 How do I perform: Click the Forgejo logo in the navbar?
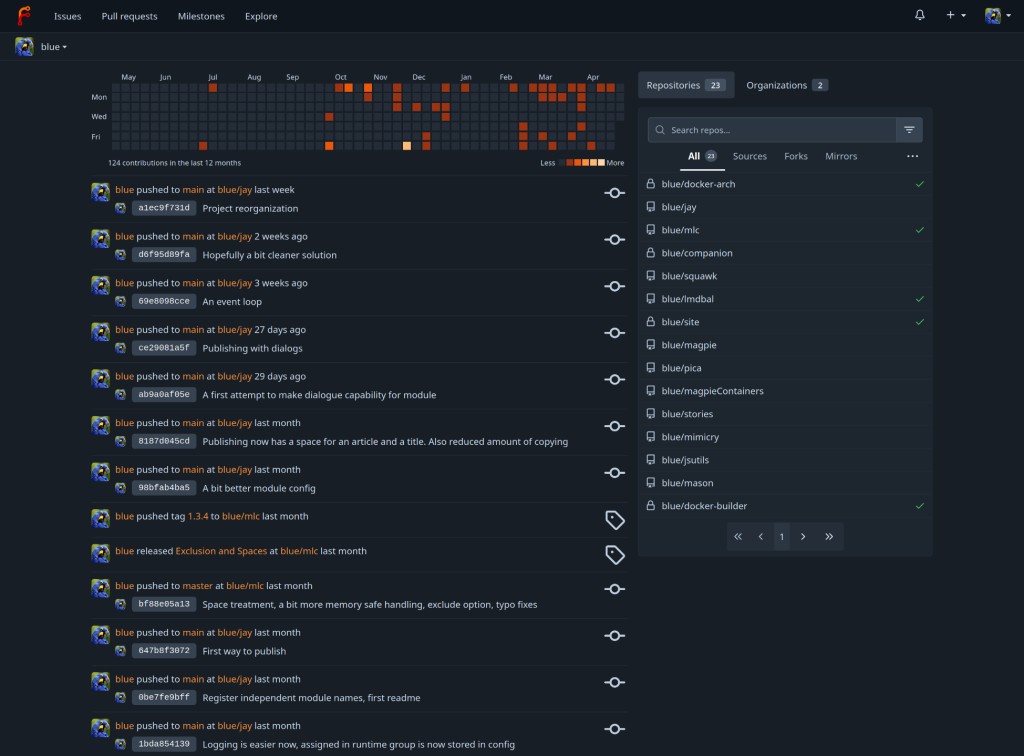(26, 16)
